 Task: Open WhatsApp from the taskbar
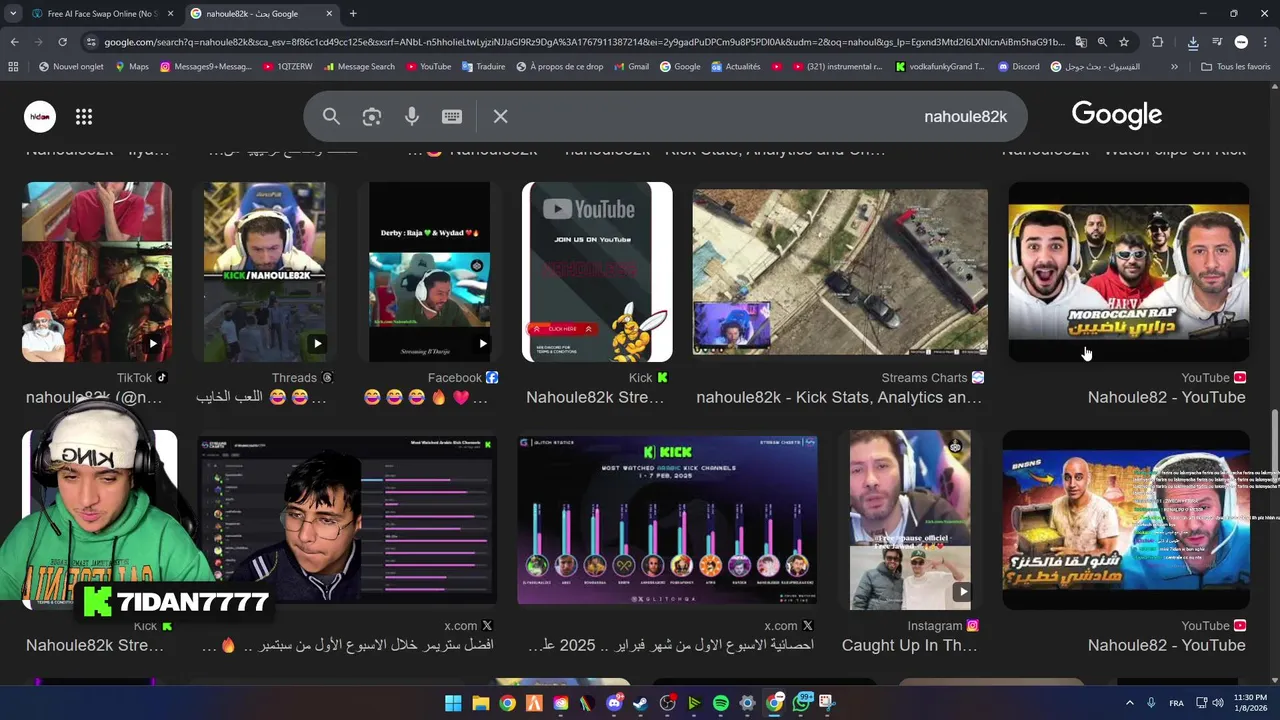(801, 703)
